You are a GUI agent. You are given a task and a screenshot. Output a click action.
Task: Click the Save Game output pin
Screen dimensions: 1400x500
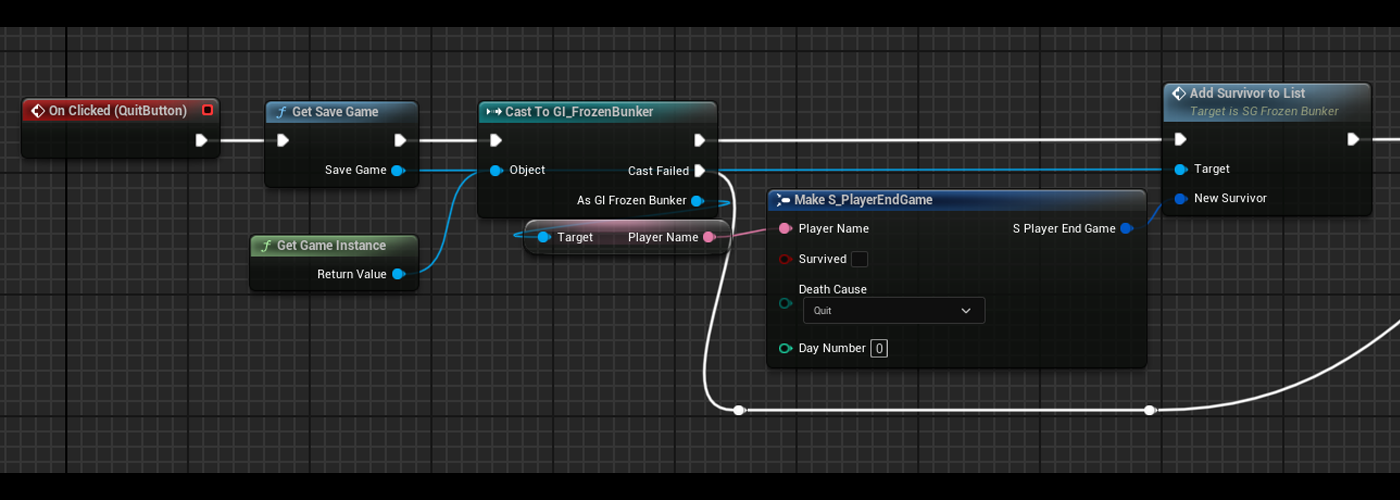(x=397, y=170)
